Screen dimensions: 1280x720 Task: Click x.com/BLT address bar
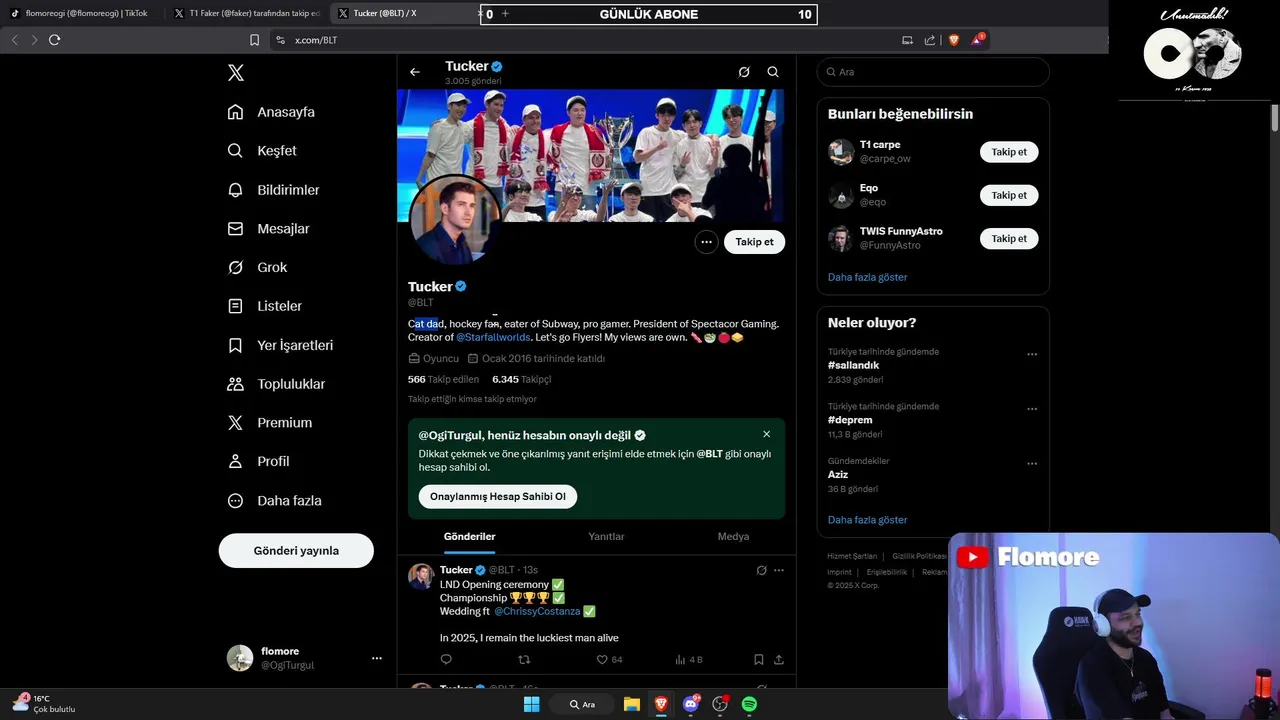pos(580,40)
